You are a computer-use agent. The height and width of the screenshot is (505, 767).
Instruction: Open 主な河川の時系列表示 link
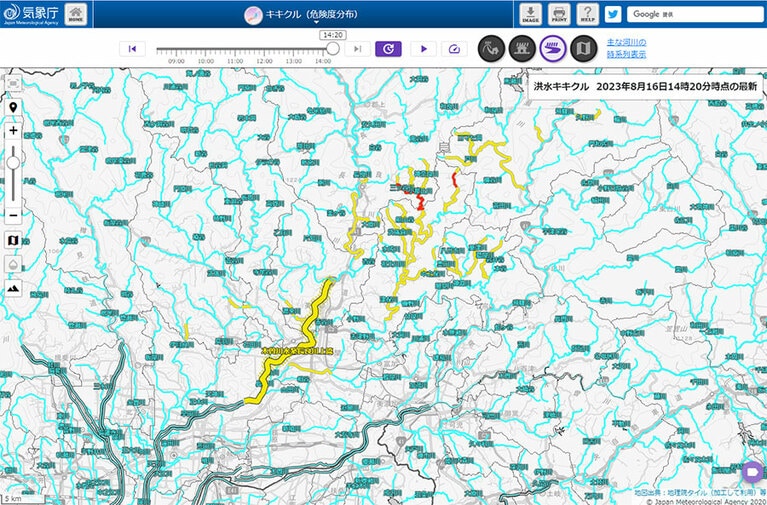click(x=626, y=48)
